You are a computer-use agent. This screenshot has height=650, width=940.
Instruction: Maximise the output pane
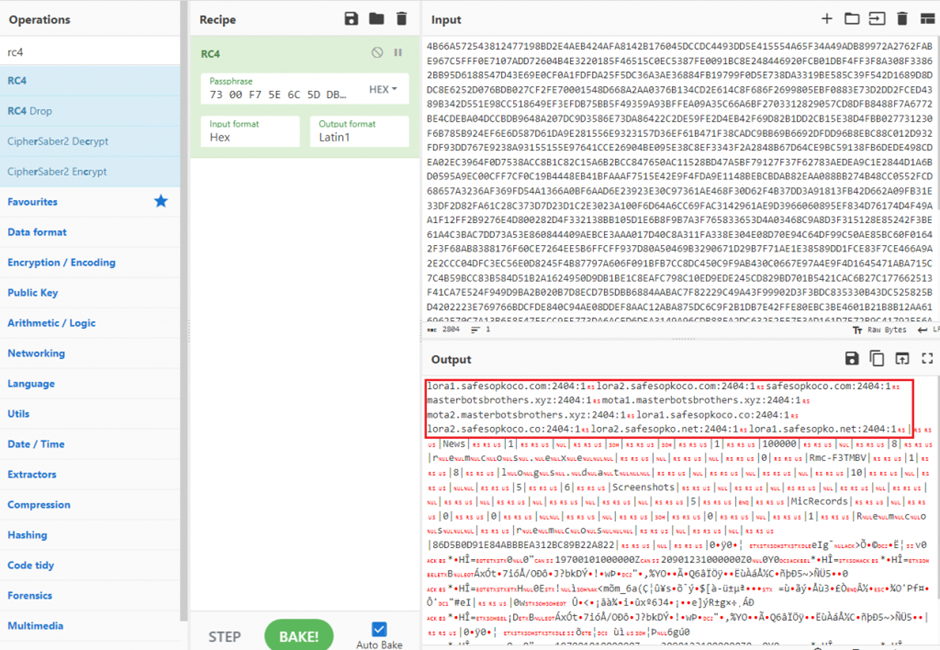[927, 359]
